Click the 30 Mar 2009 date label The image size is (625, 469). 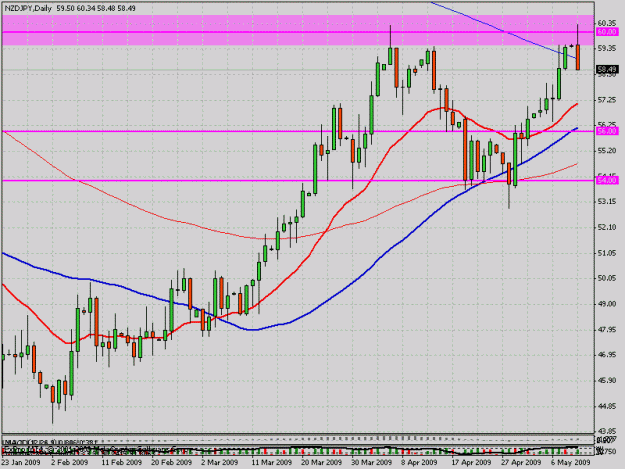tap(371, 462)
